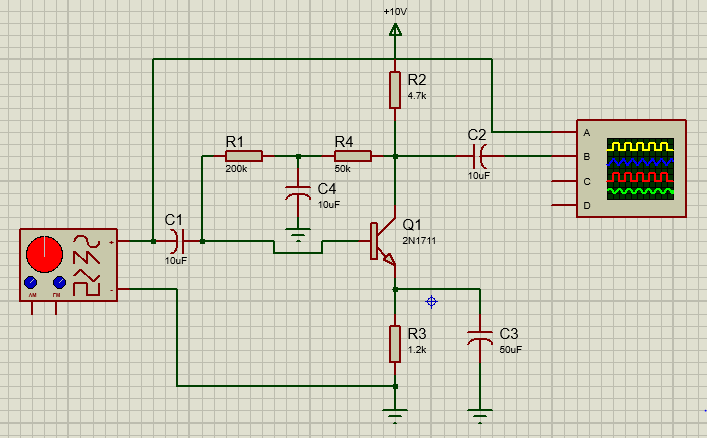Click oscilloscope channel A pin label

(x=587, y=133)
